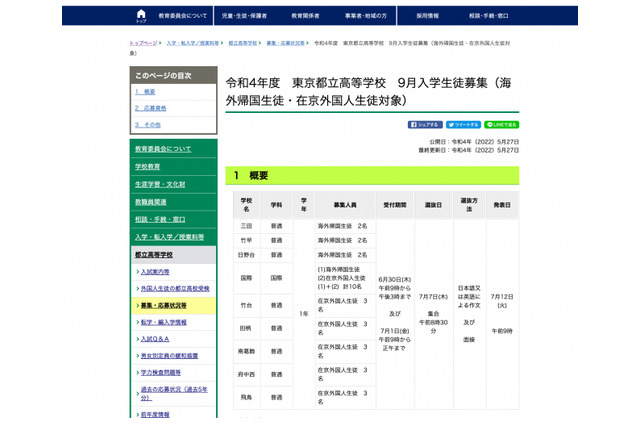This screenshot has height=426, width=640.
Task: Follow the 募集・応募状況等 breadcrumb link
Action: [285, 43]
